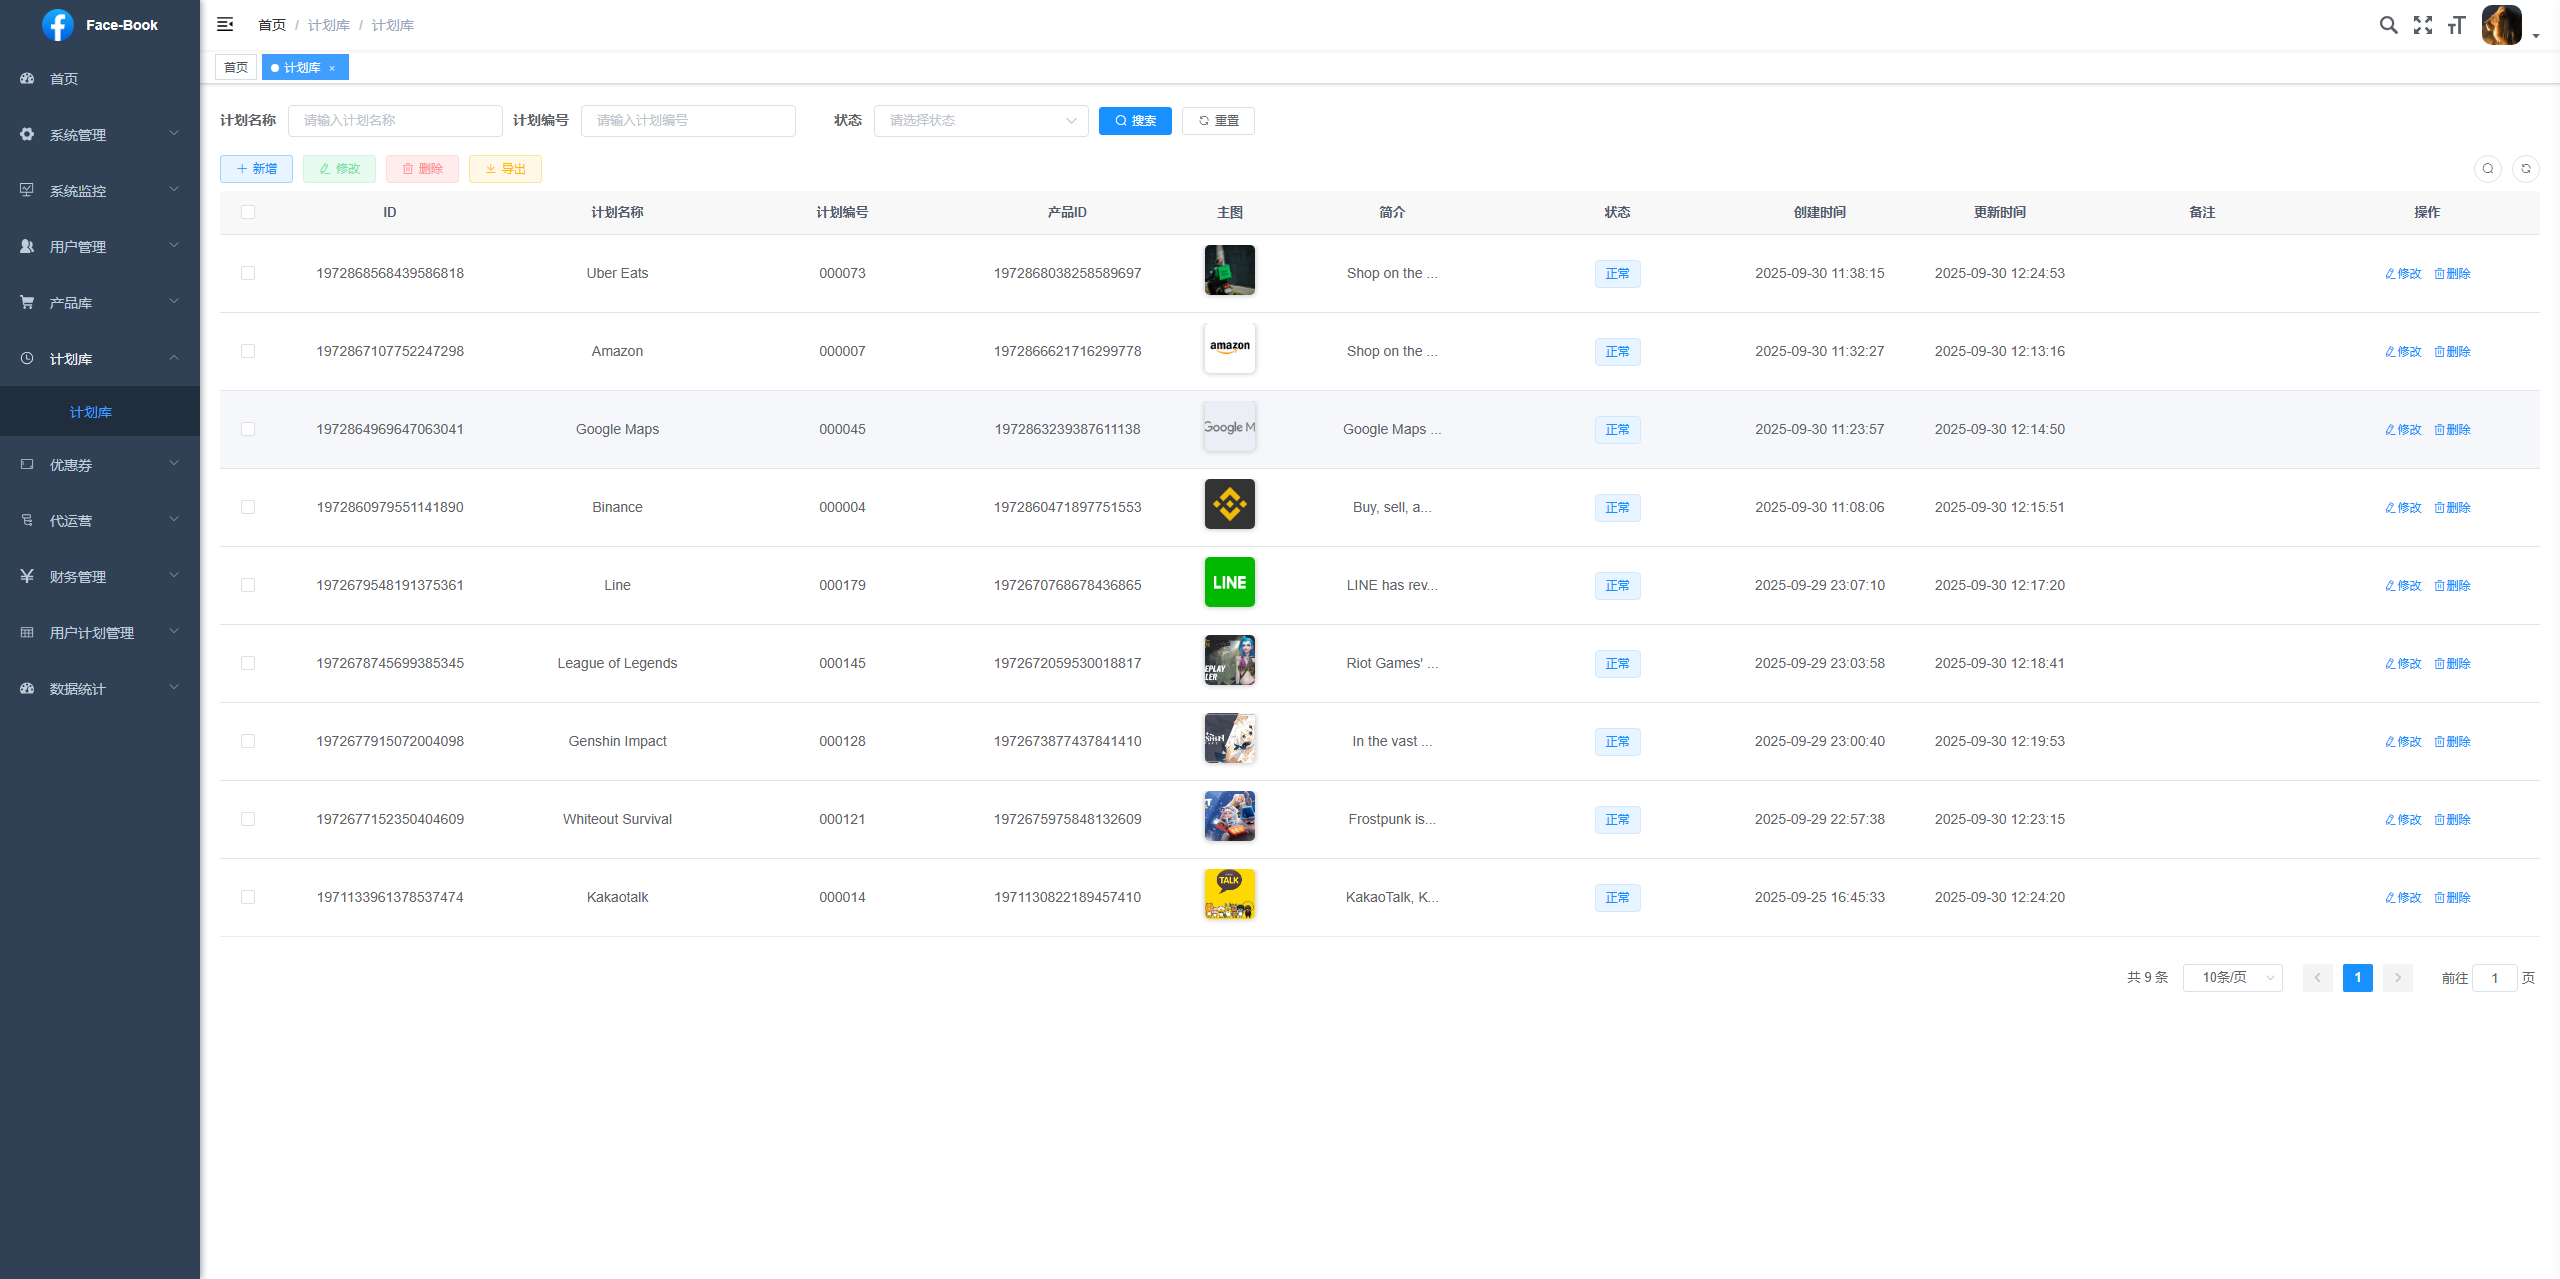Tick the Binance row checkbox
2560x1279 pixels.
pos(248,507)
